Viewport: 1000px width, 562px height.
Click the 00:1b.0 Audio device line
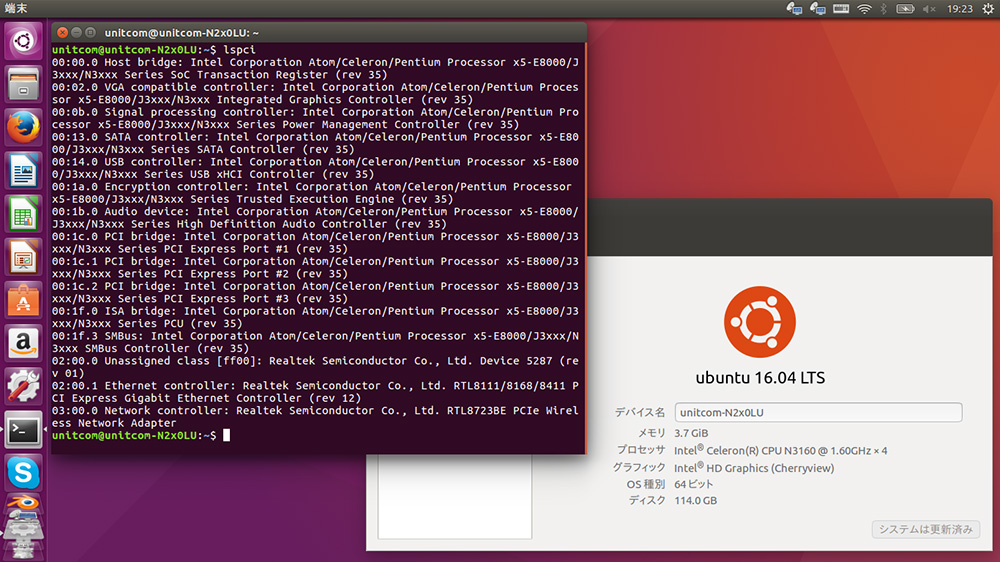pyautogui.click(x=315, y=218)
